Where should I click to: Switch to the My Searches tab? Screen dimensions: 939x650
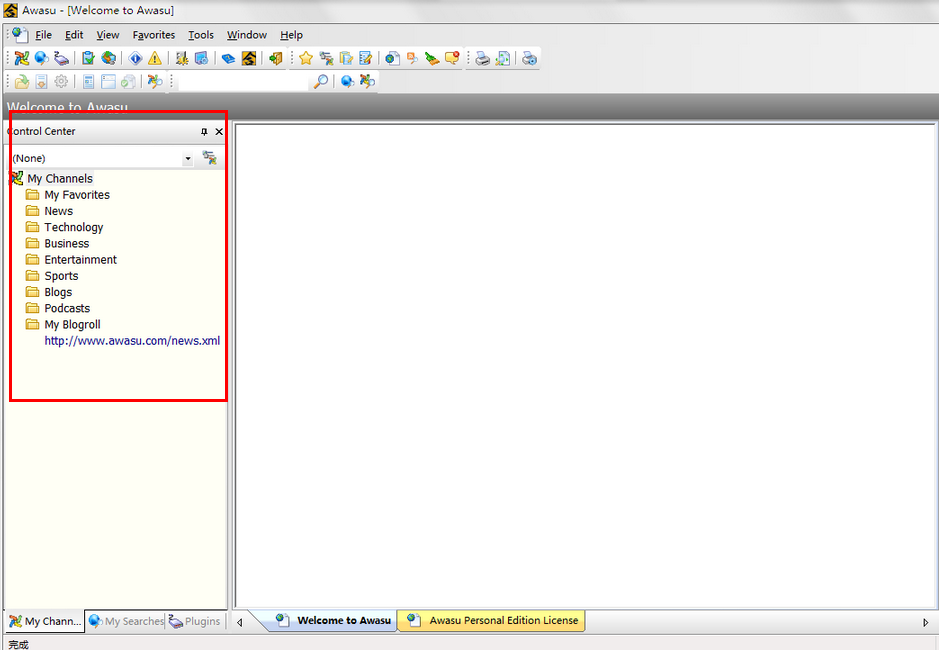point(127,621)
